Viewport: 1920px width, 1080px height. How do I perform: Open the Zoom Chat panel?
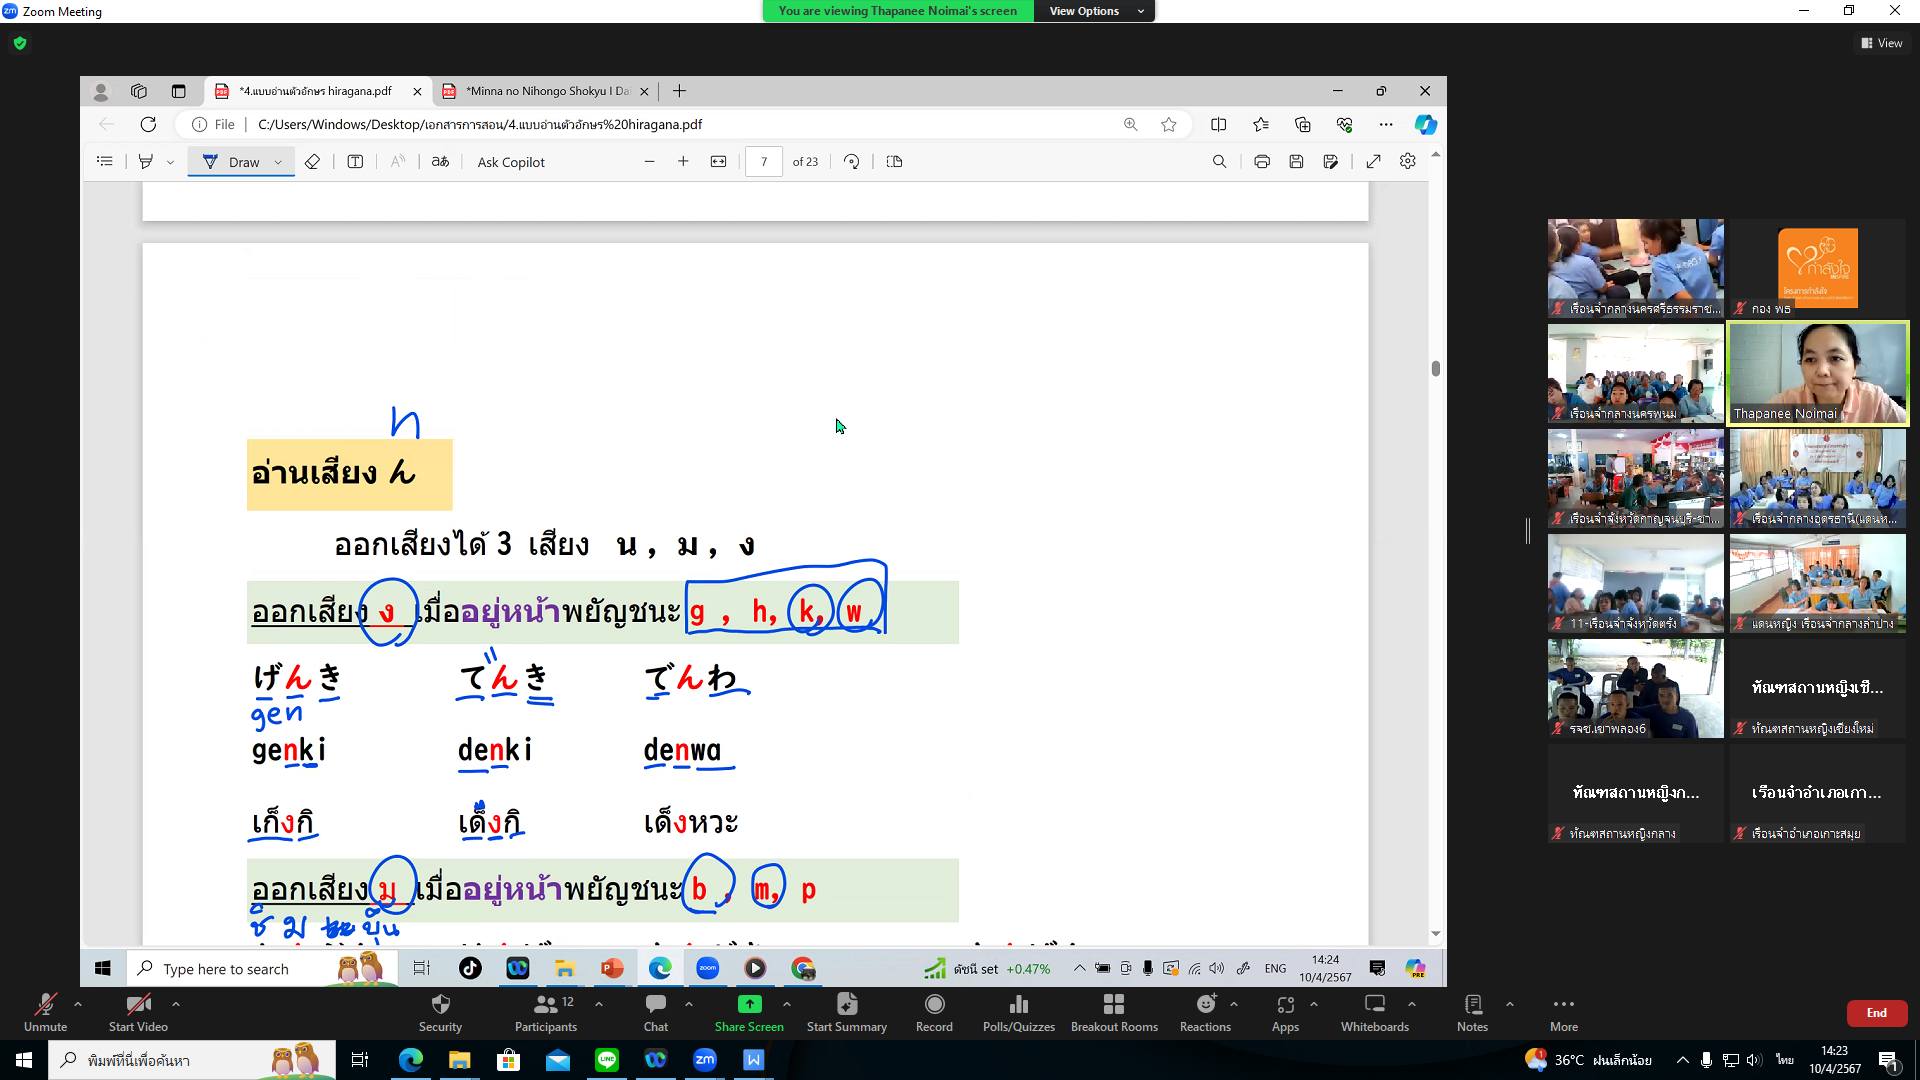pos(655,1012)
